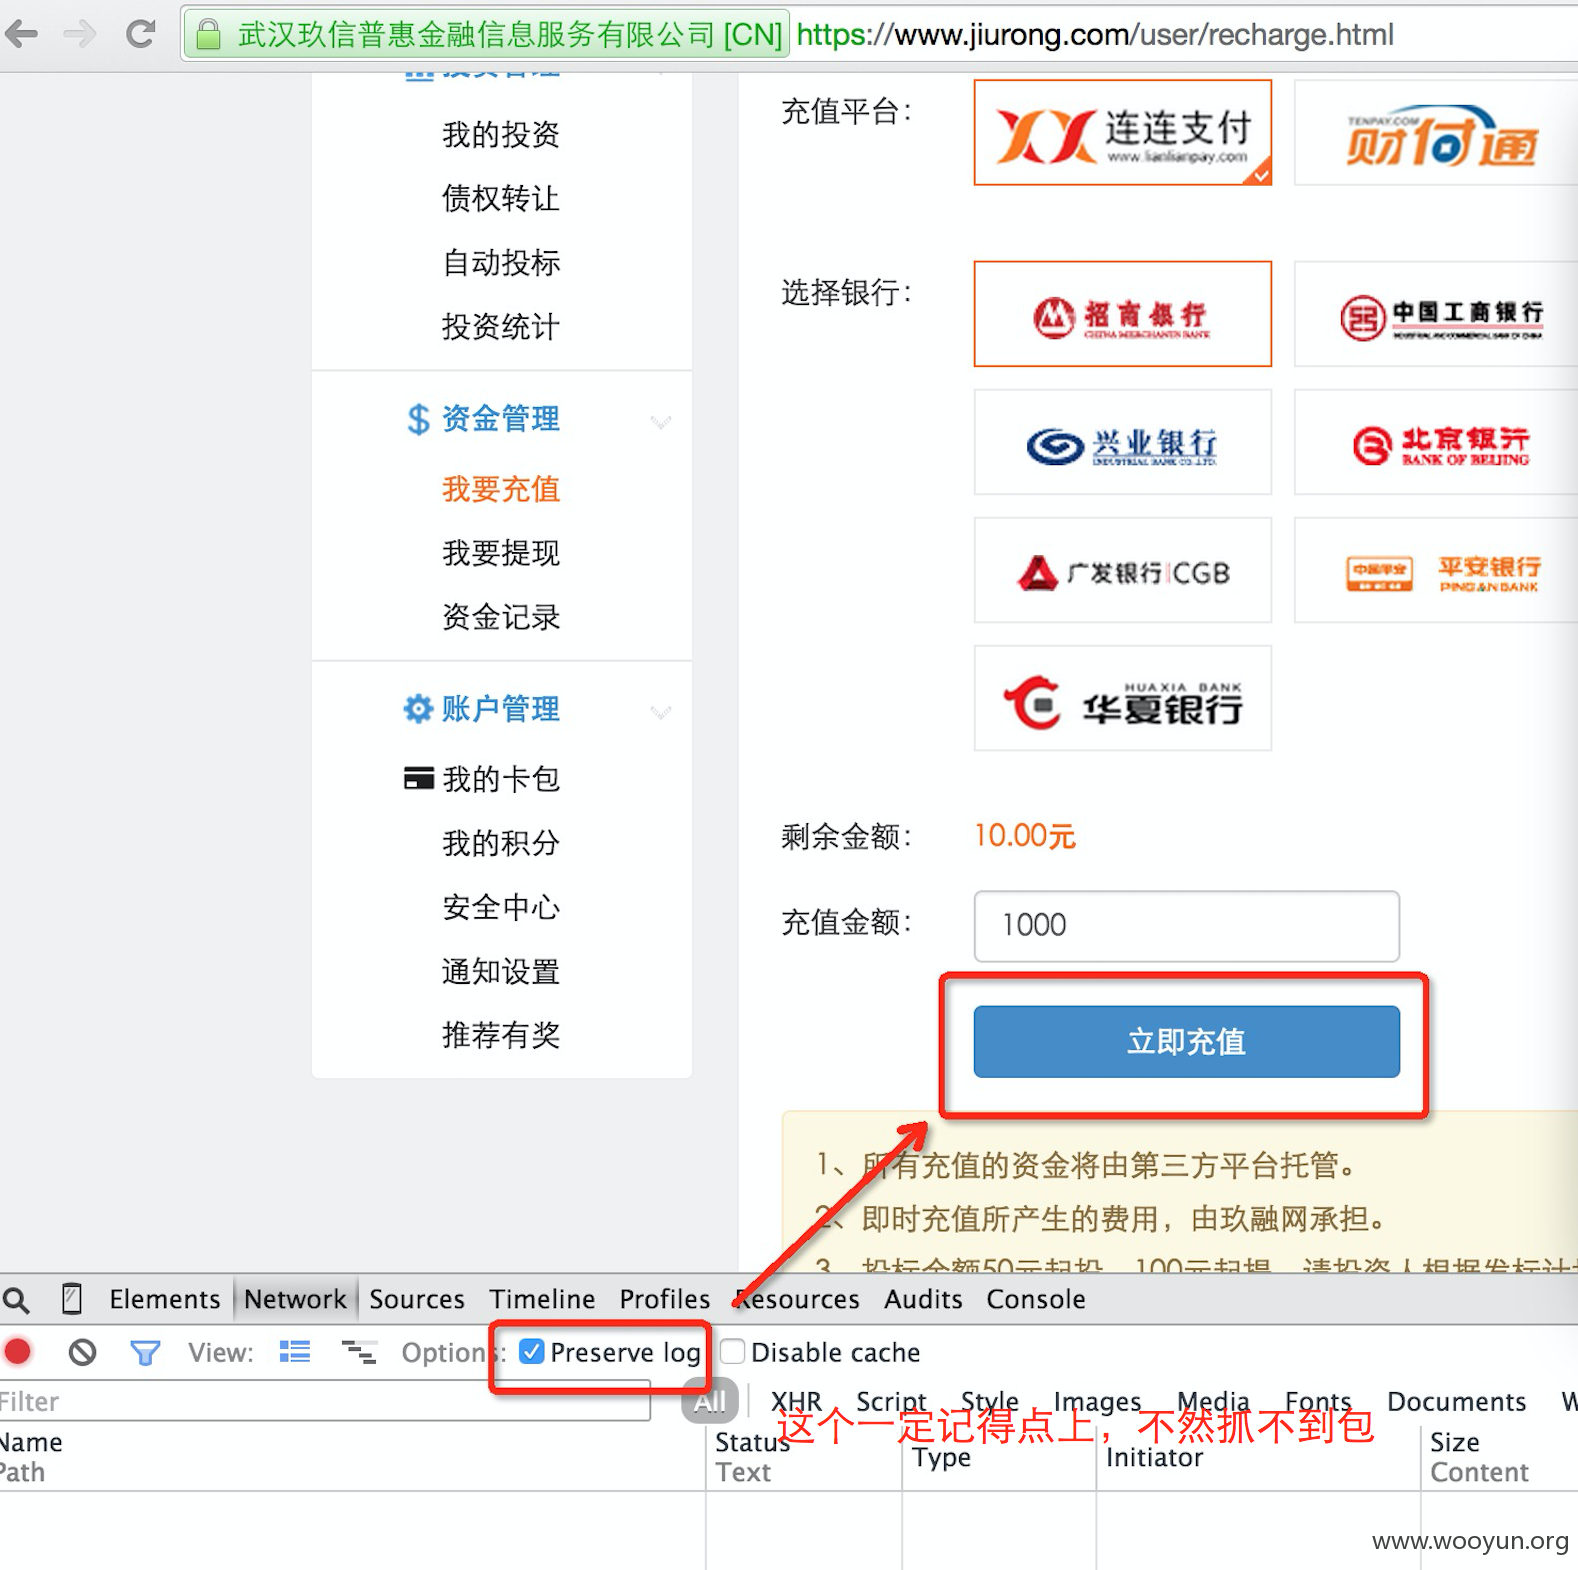Choose Industrial Bank (兴业银行)
This screenshot has height=1570, width=1578.
[1123, 442]
